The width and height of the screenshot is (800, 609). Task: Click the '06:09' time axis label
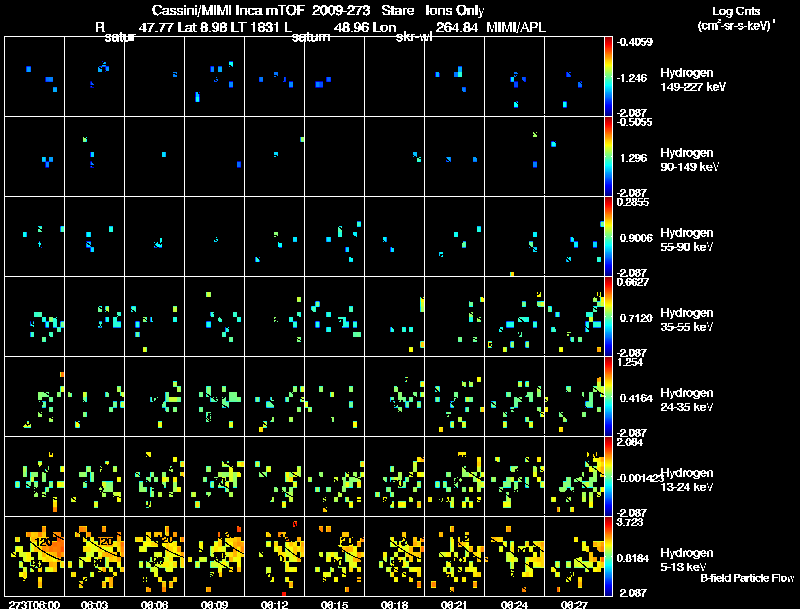[214, 604]
